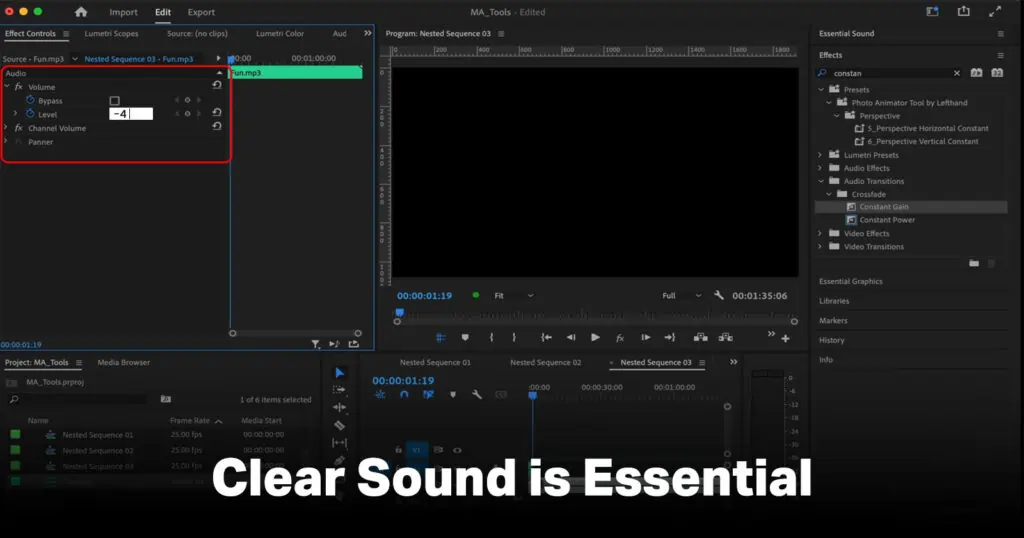Viewport: 1024px width, 538px height.
Task: Switch to the Export workspace tab
Action: pos(201,12)
